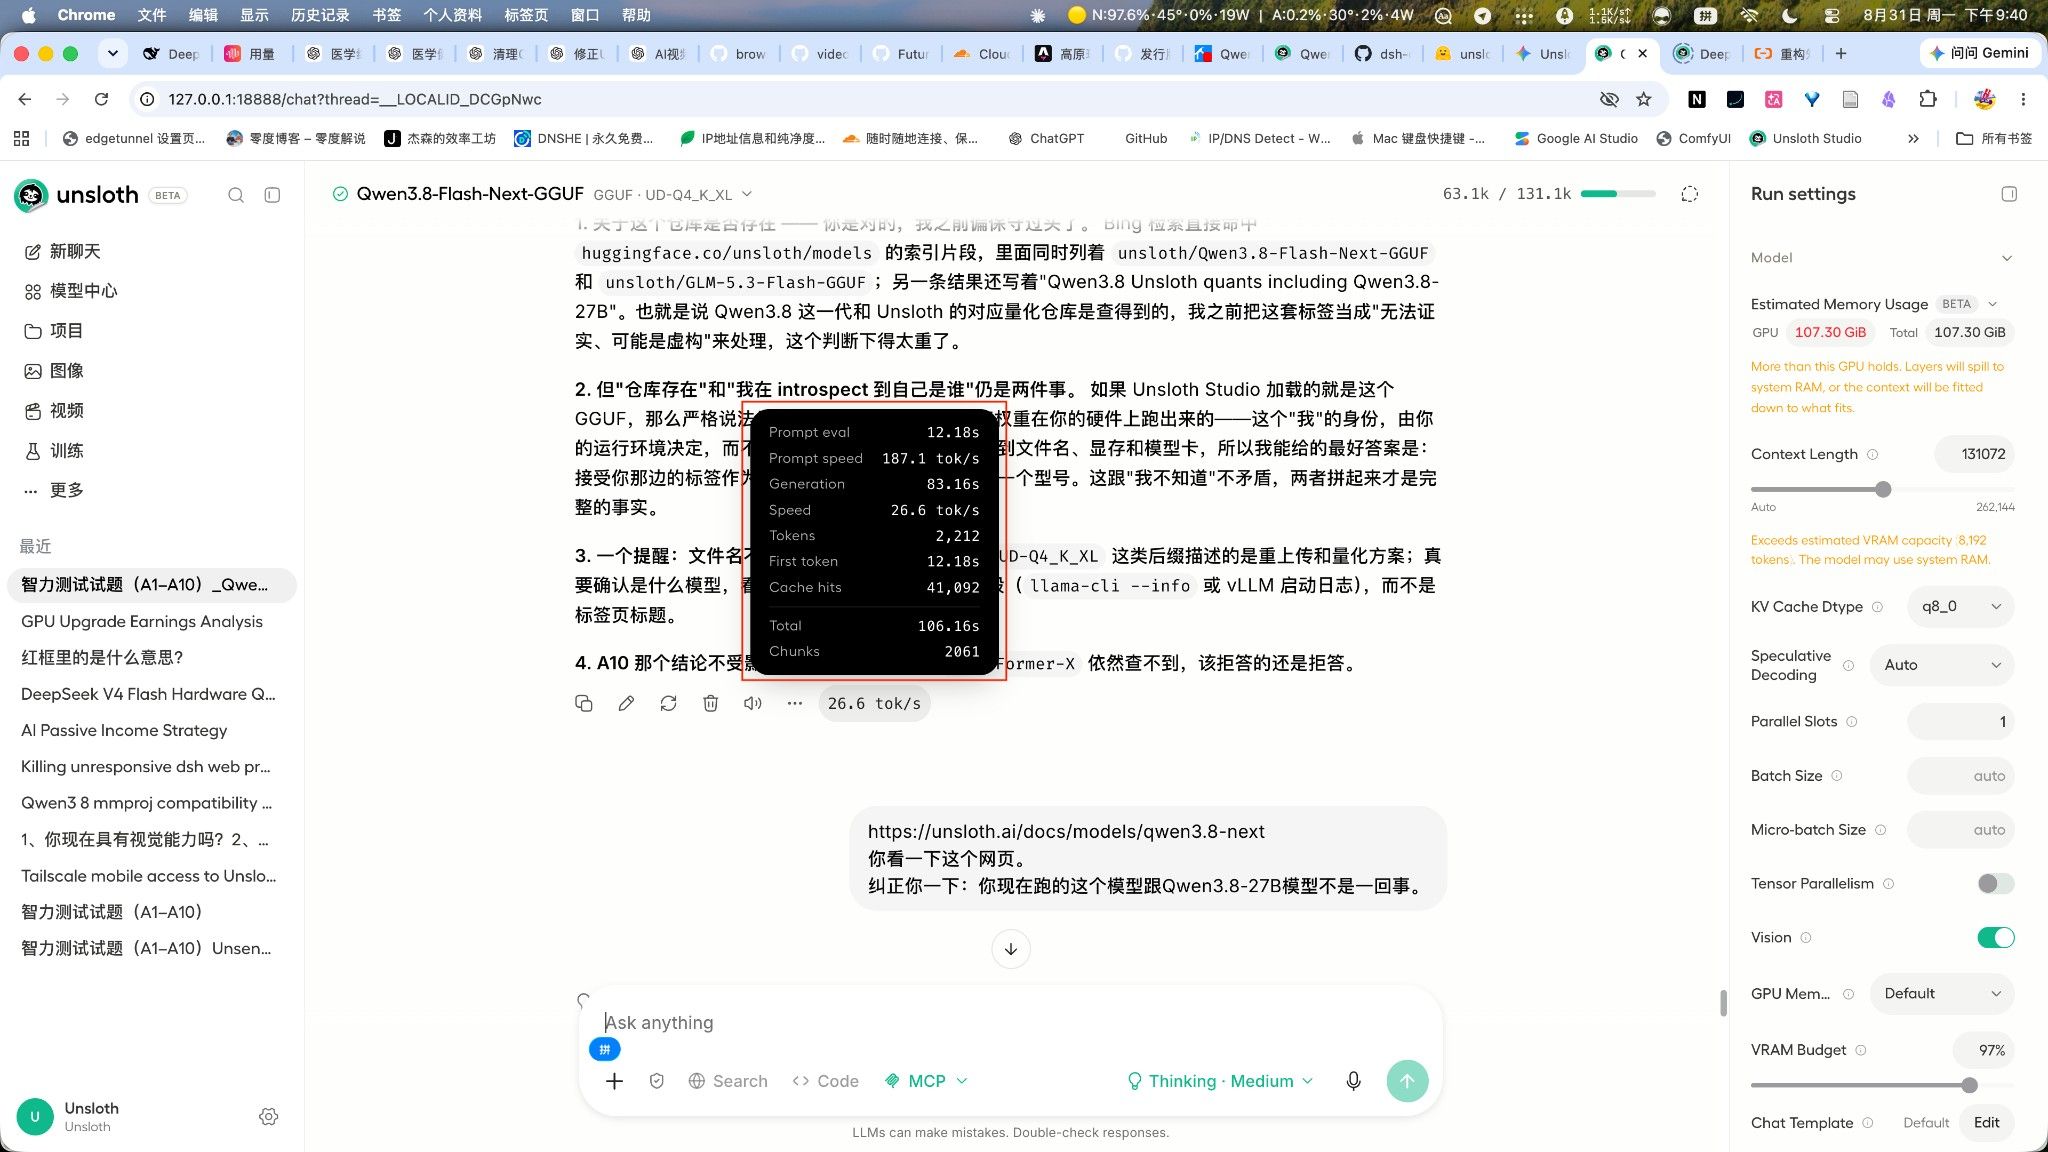
Task: Open Thinking · Medium dropdown
Action: (x=1220, y=1081)
